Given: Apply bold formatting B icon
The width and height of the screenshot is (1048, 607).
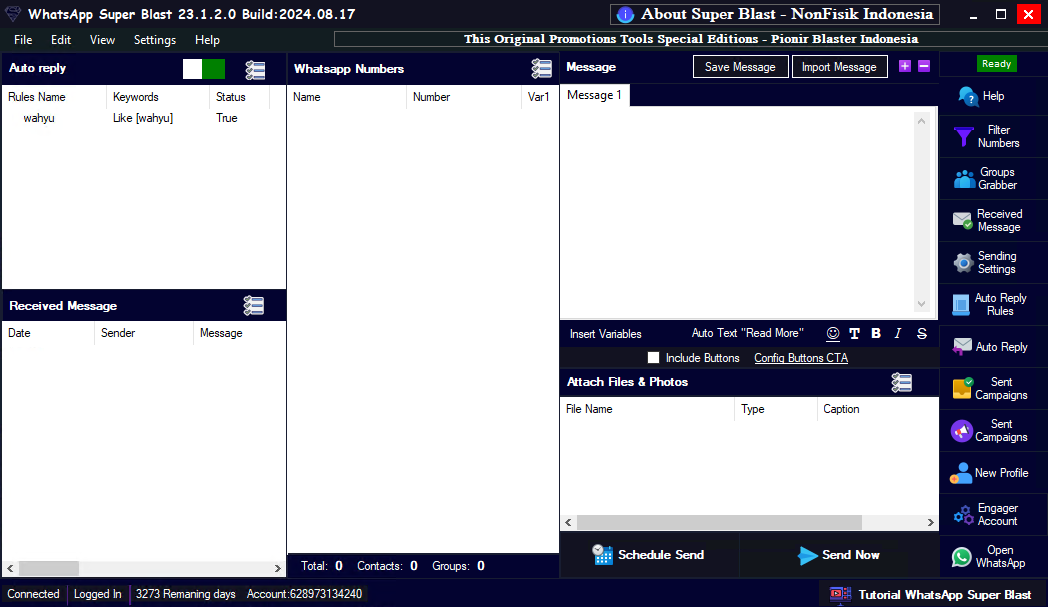Looking at the screenshot, I should 876,333.
